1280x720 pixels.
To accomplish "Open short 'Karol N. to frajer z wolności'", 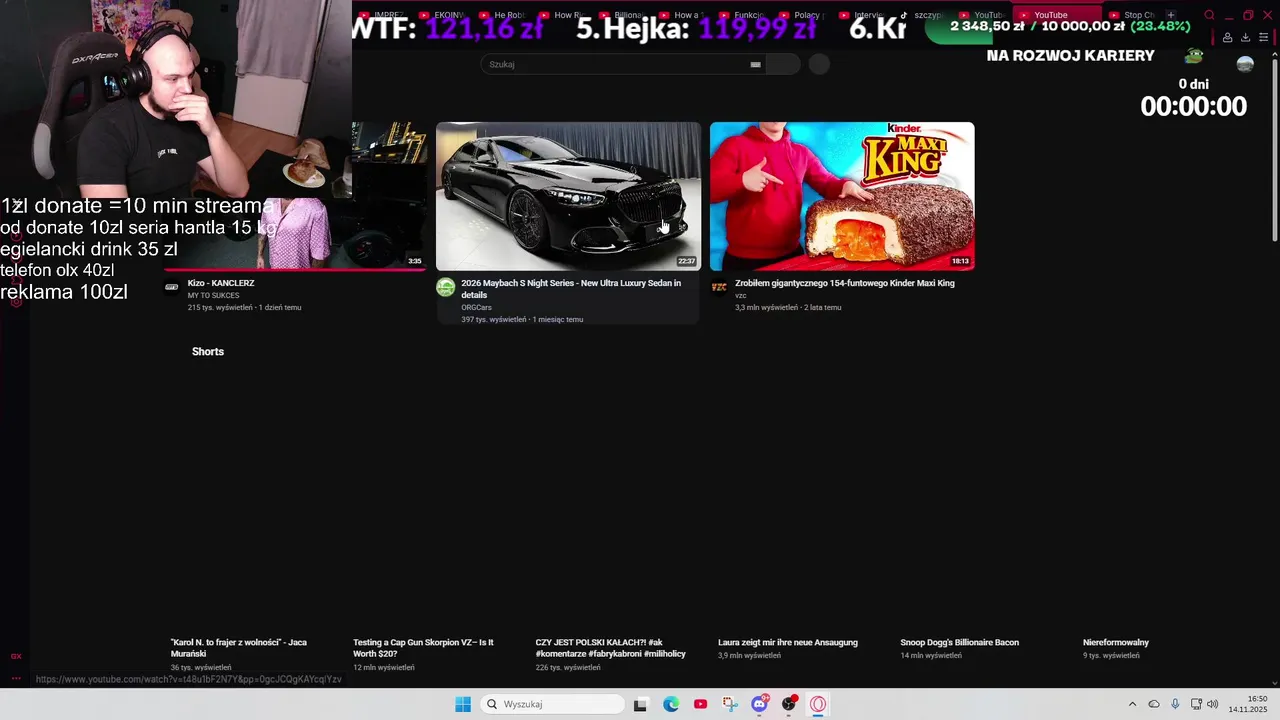I will pyautogui.click(x=239, y=648).
